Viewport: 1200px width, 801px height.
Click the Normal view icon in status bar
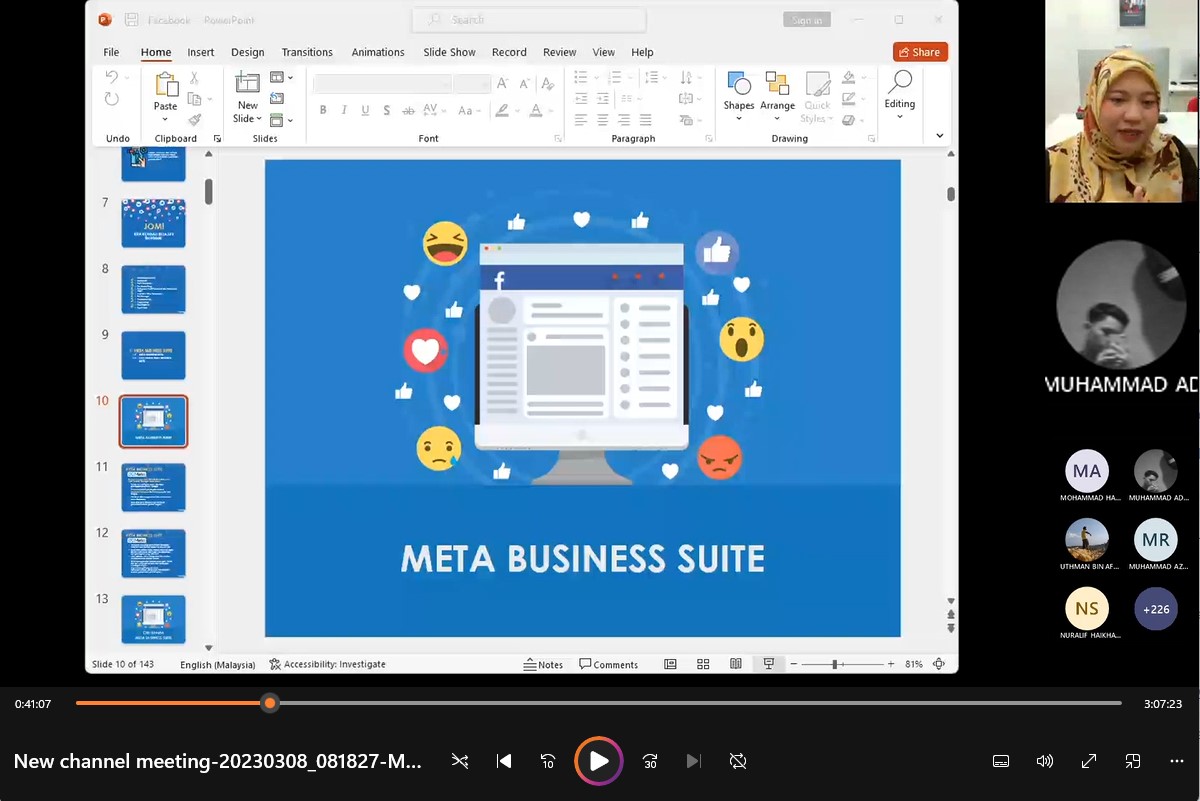(x=670, y=664)
